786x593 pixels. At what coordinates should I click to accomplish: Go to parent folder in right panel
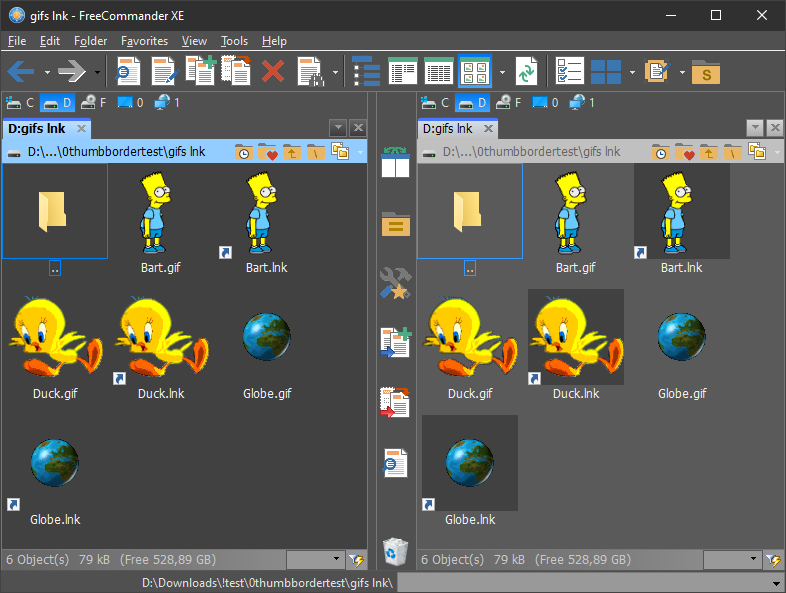pyautogui.click(x=709, y=152)
